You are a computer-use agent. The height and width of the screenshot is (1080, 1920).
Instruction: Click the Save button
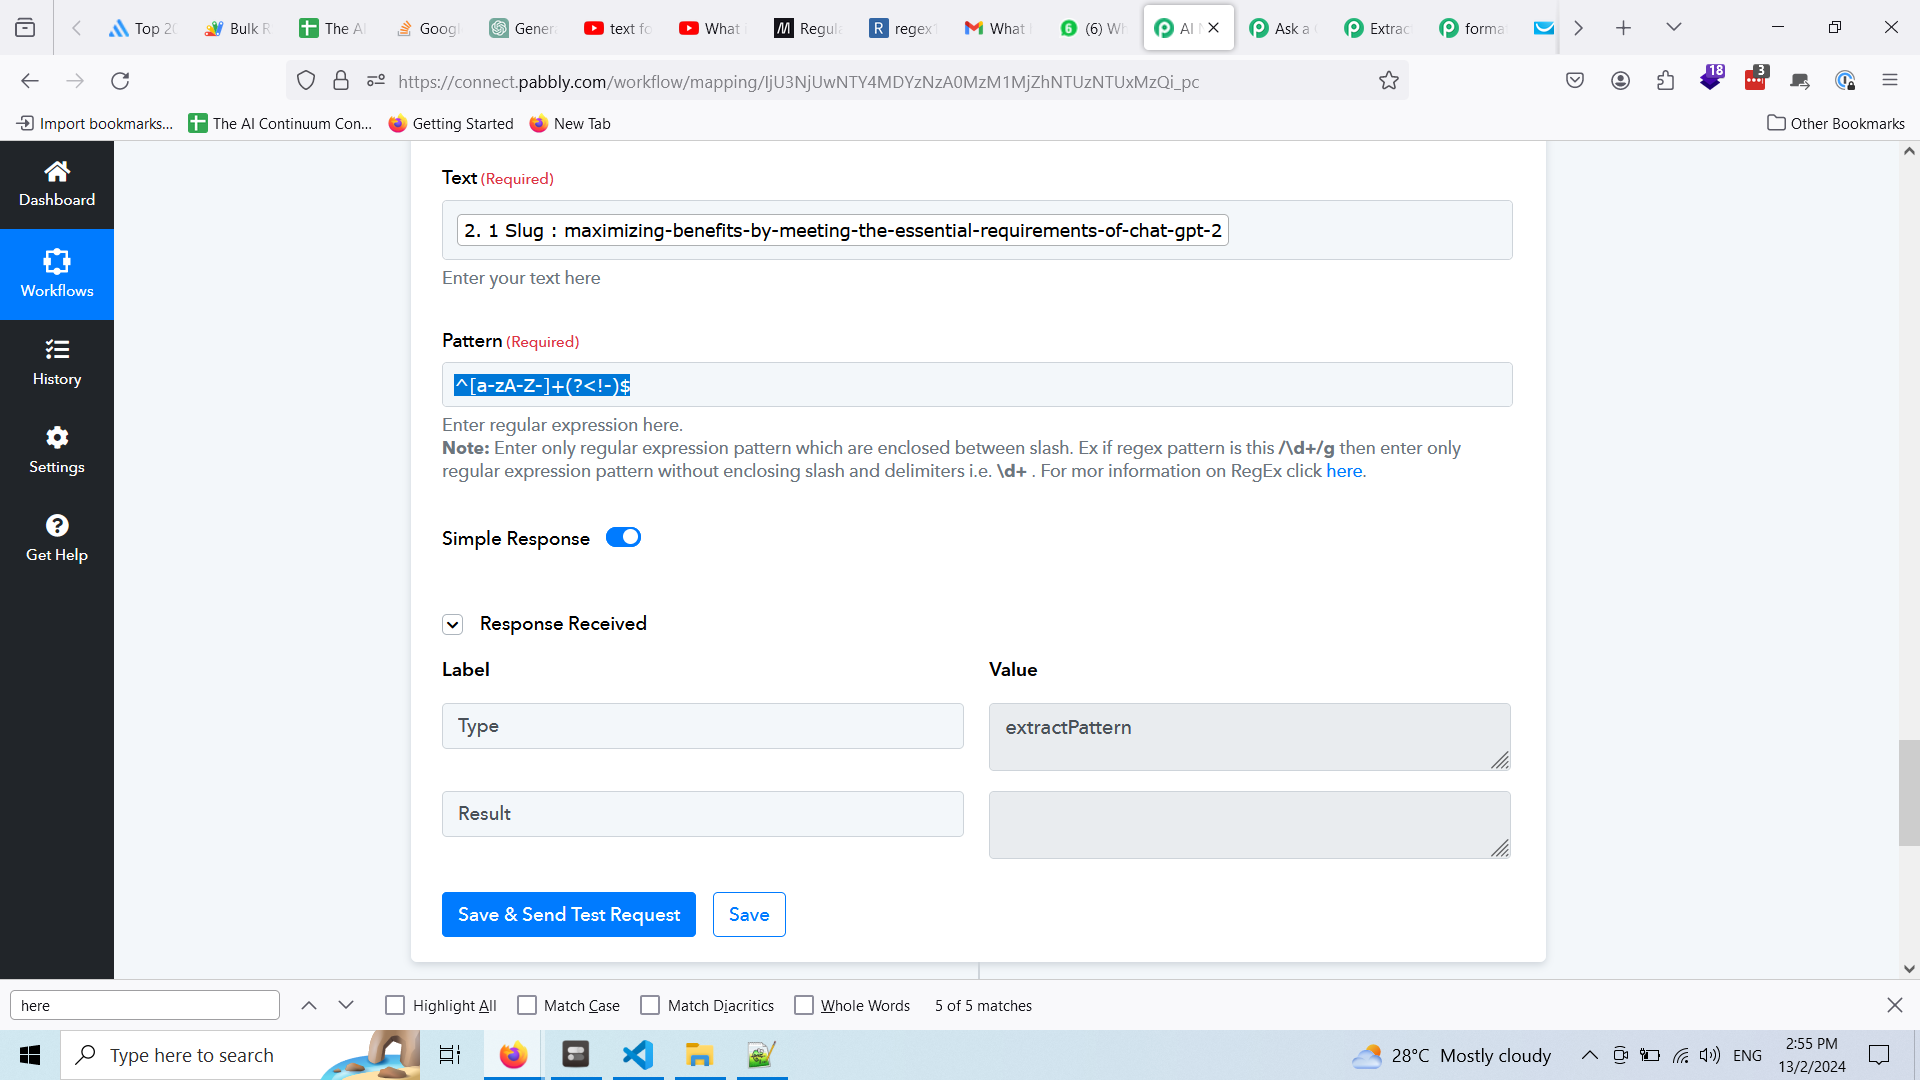pyautogui.click(x=749, y=914)
